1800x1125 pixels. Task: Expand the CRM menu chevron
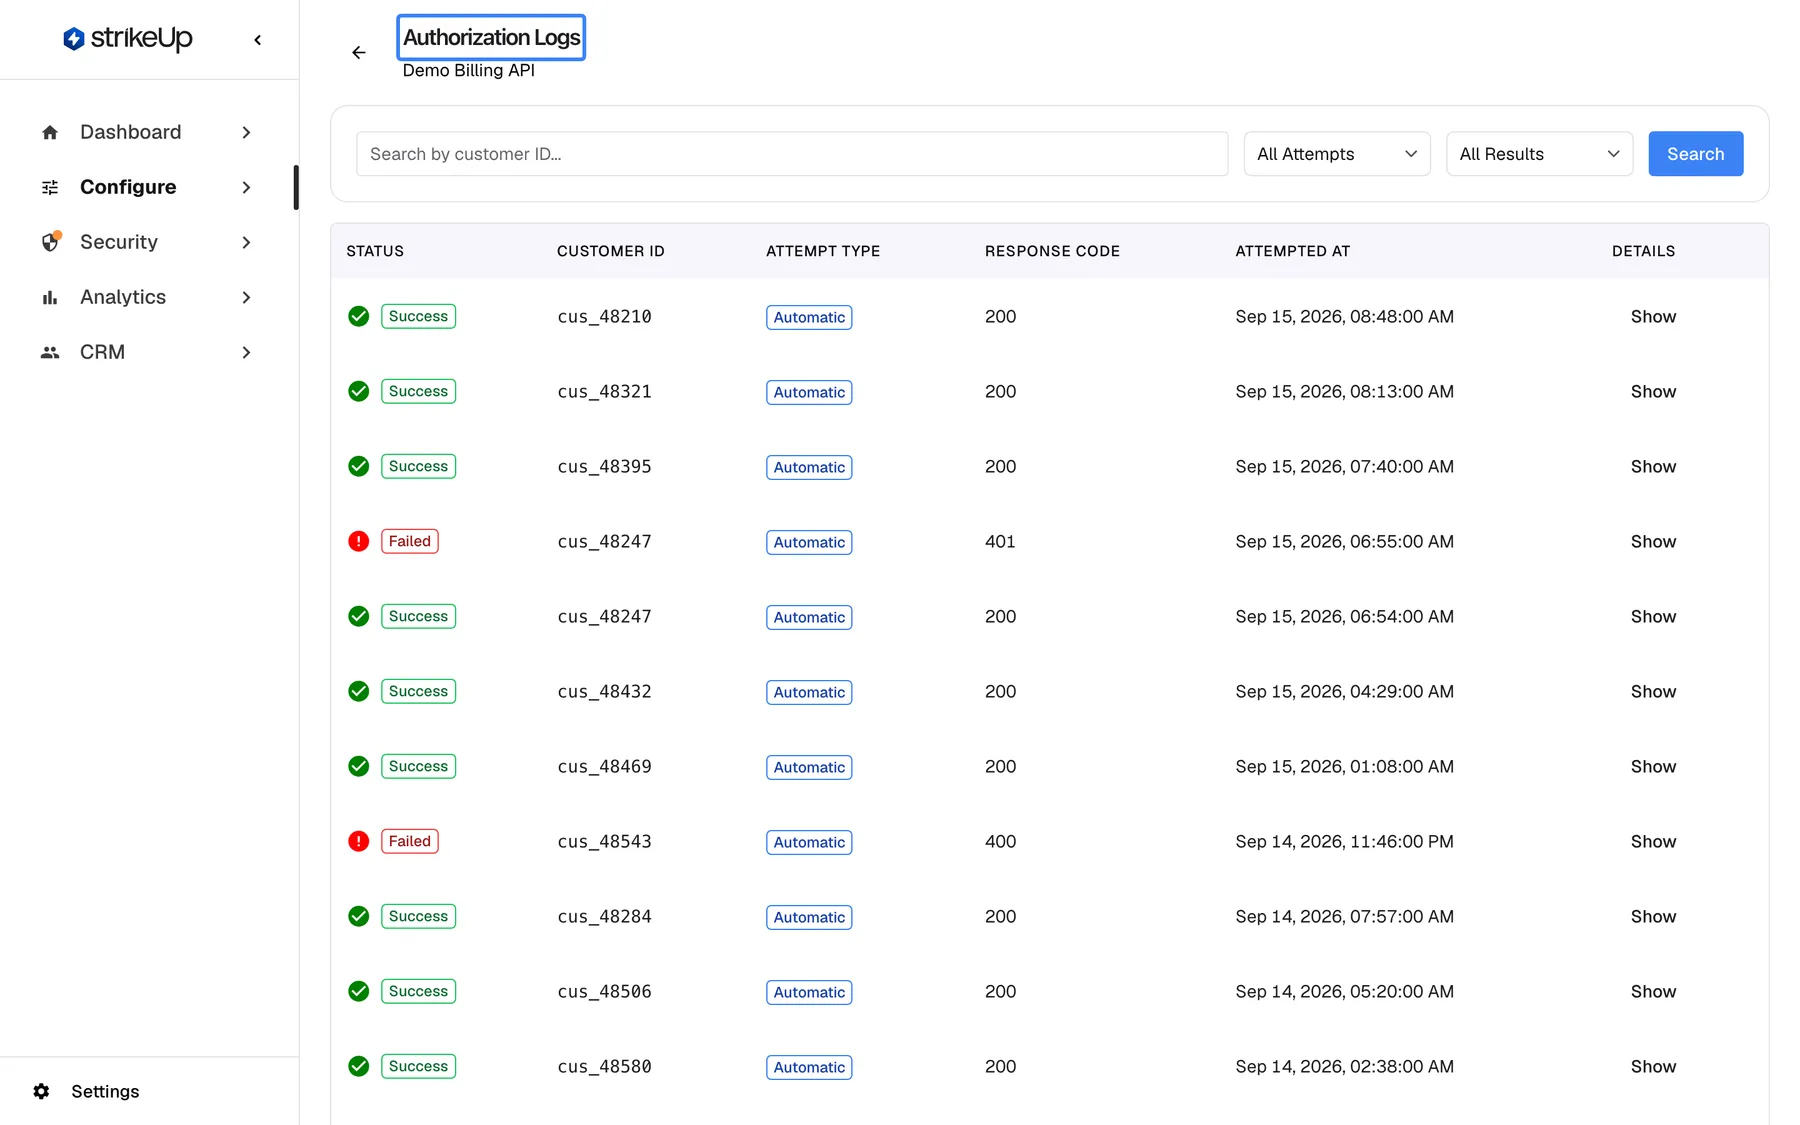[x=246, y=352]
